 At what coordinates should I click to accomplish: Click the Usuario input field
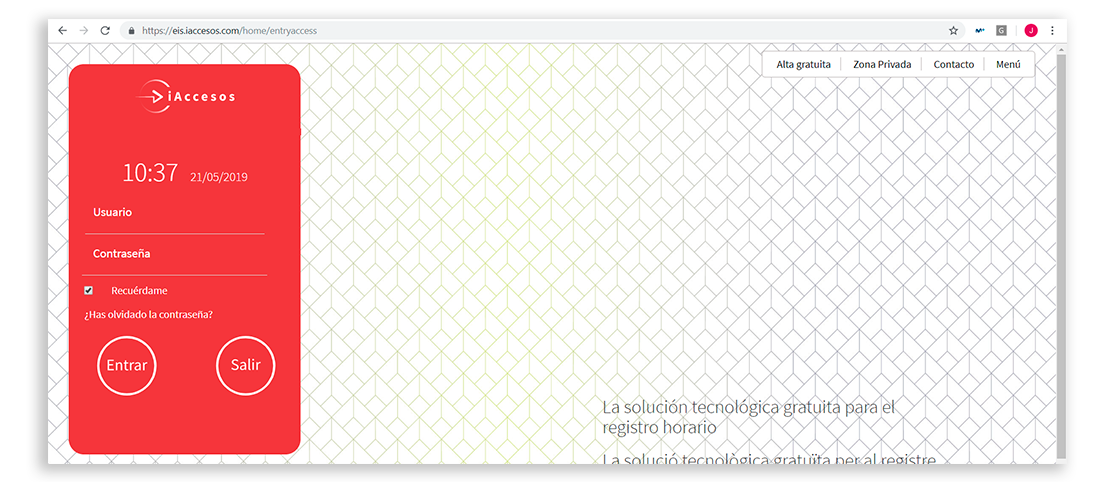coord(175,213)
